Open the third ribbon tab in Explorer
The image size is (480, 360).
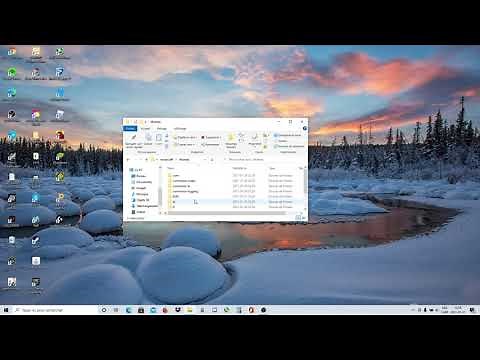(162, 128)
